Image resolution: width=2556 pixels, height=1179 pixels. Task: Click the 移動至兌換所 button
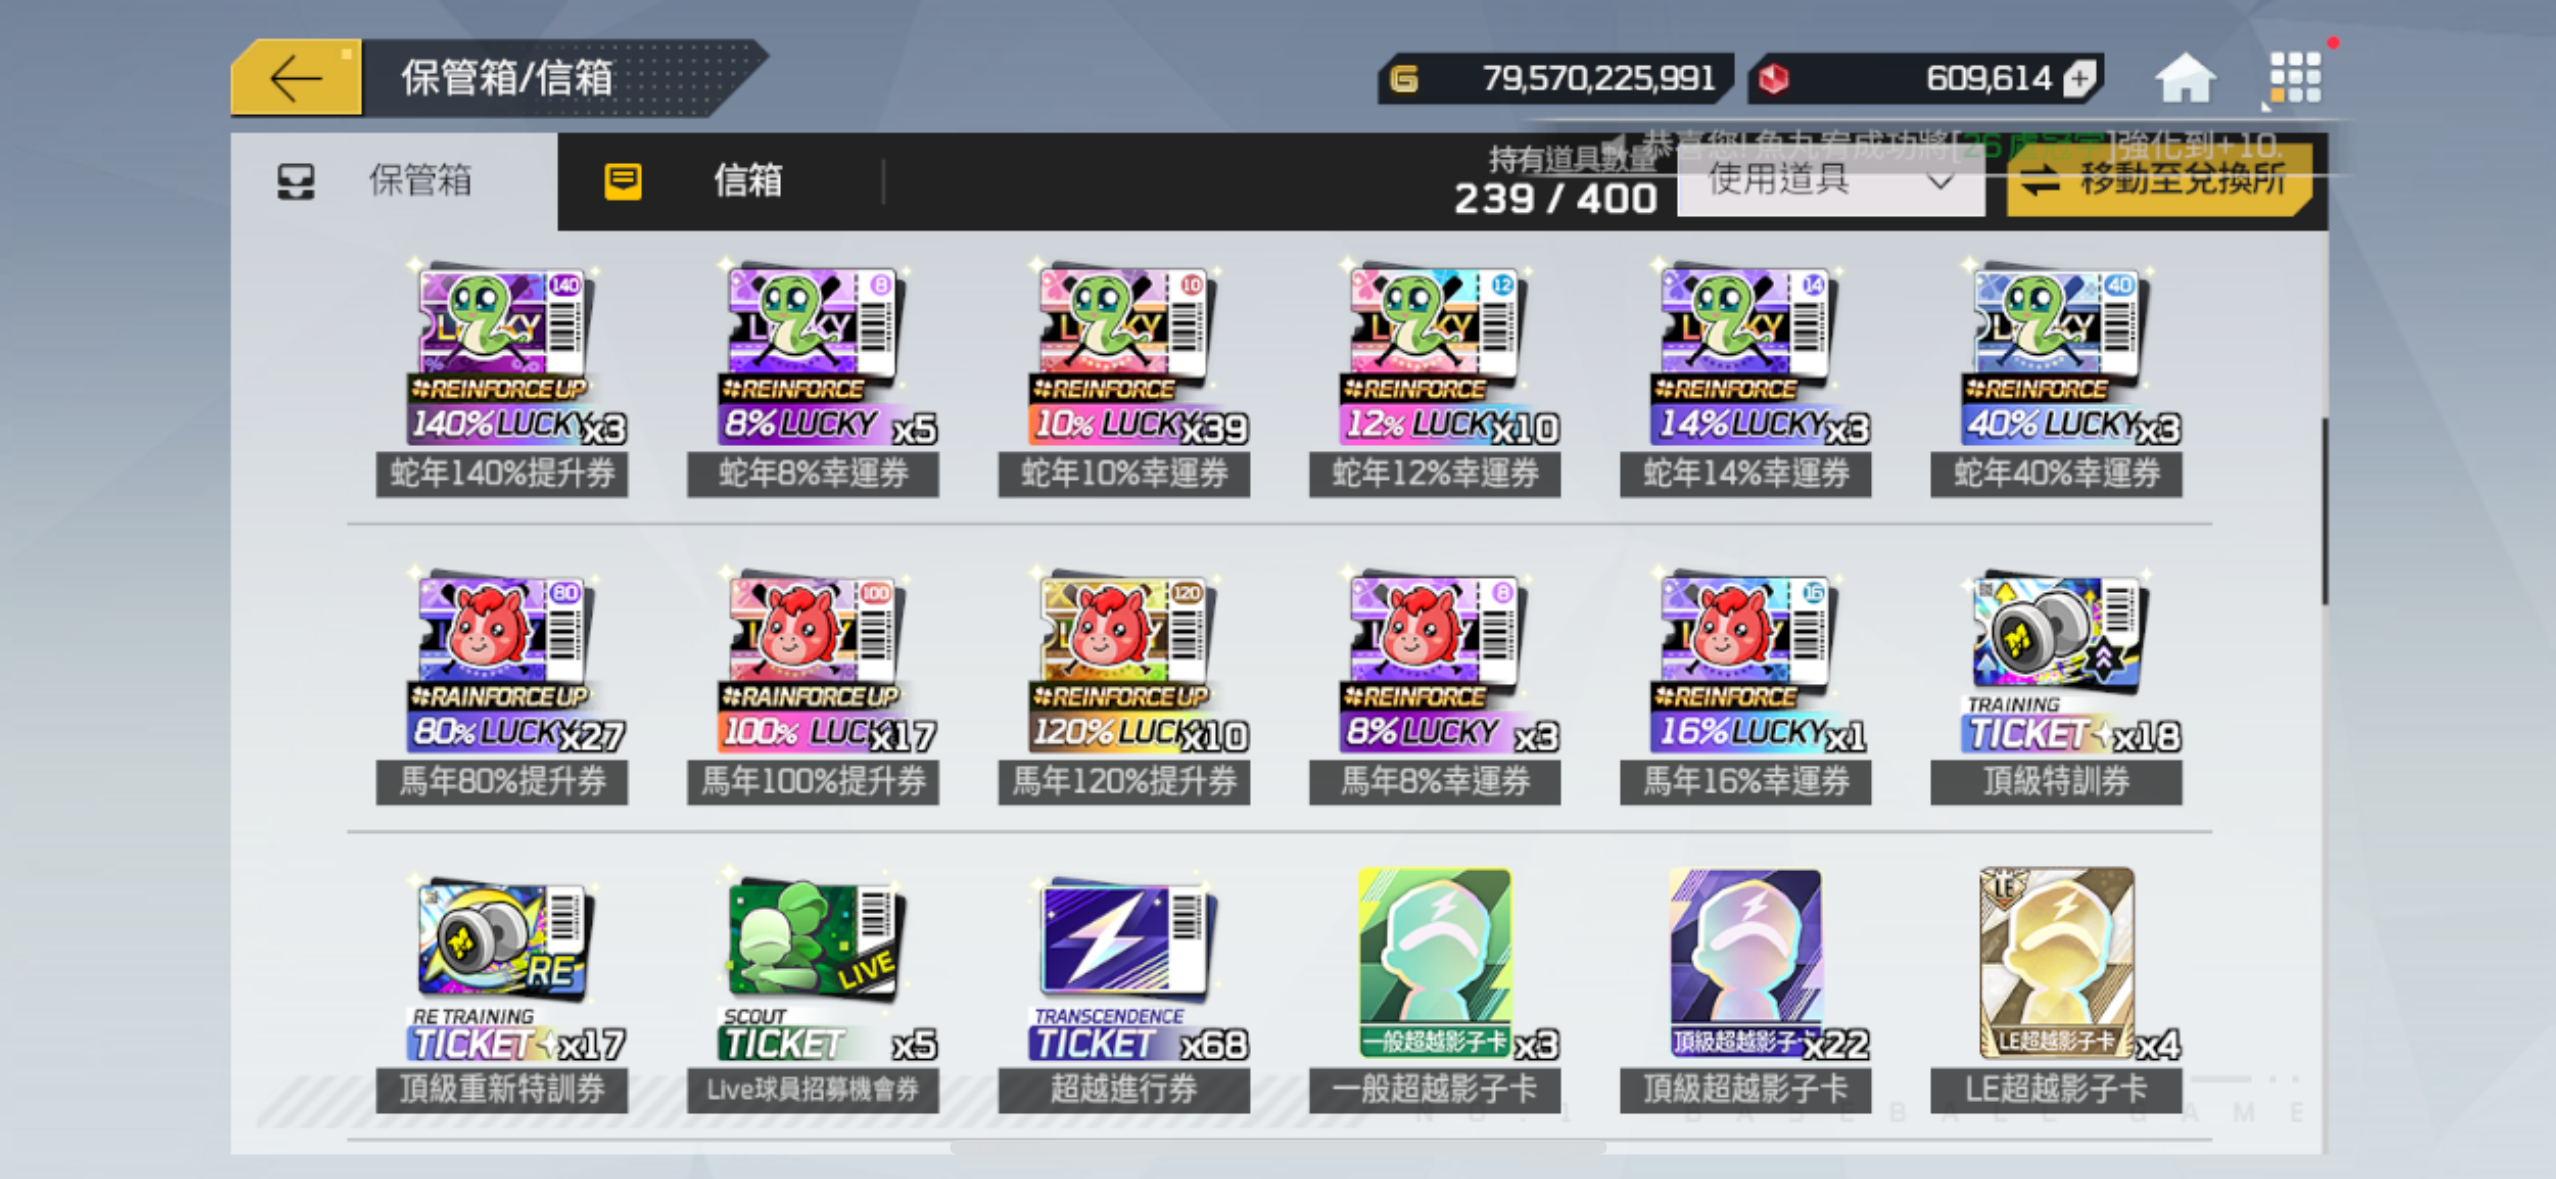(x=2159, y=181)
